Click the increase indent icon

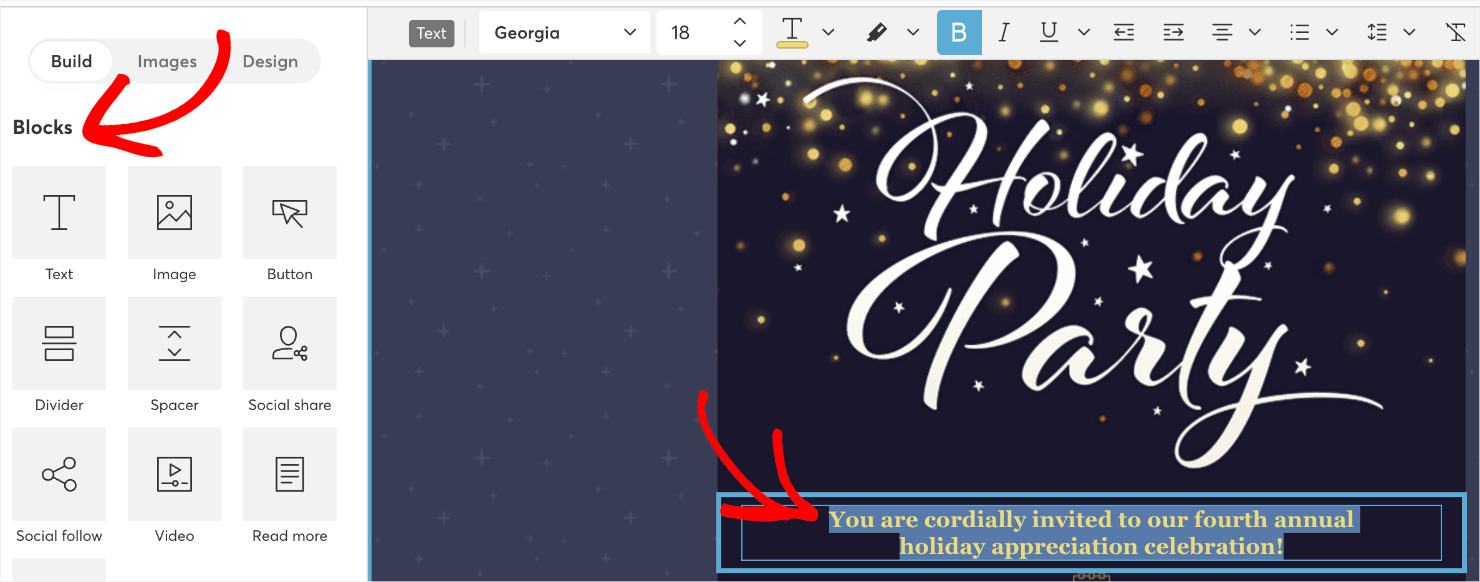point(1172,32)
